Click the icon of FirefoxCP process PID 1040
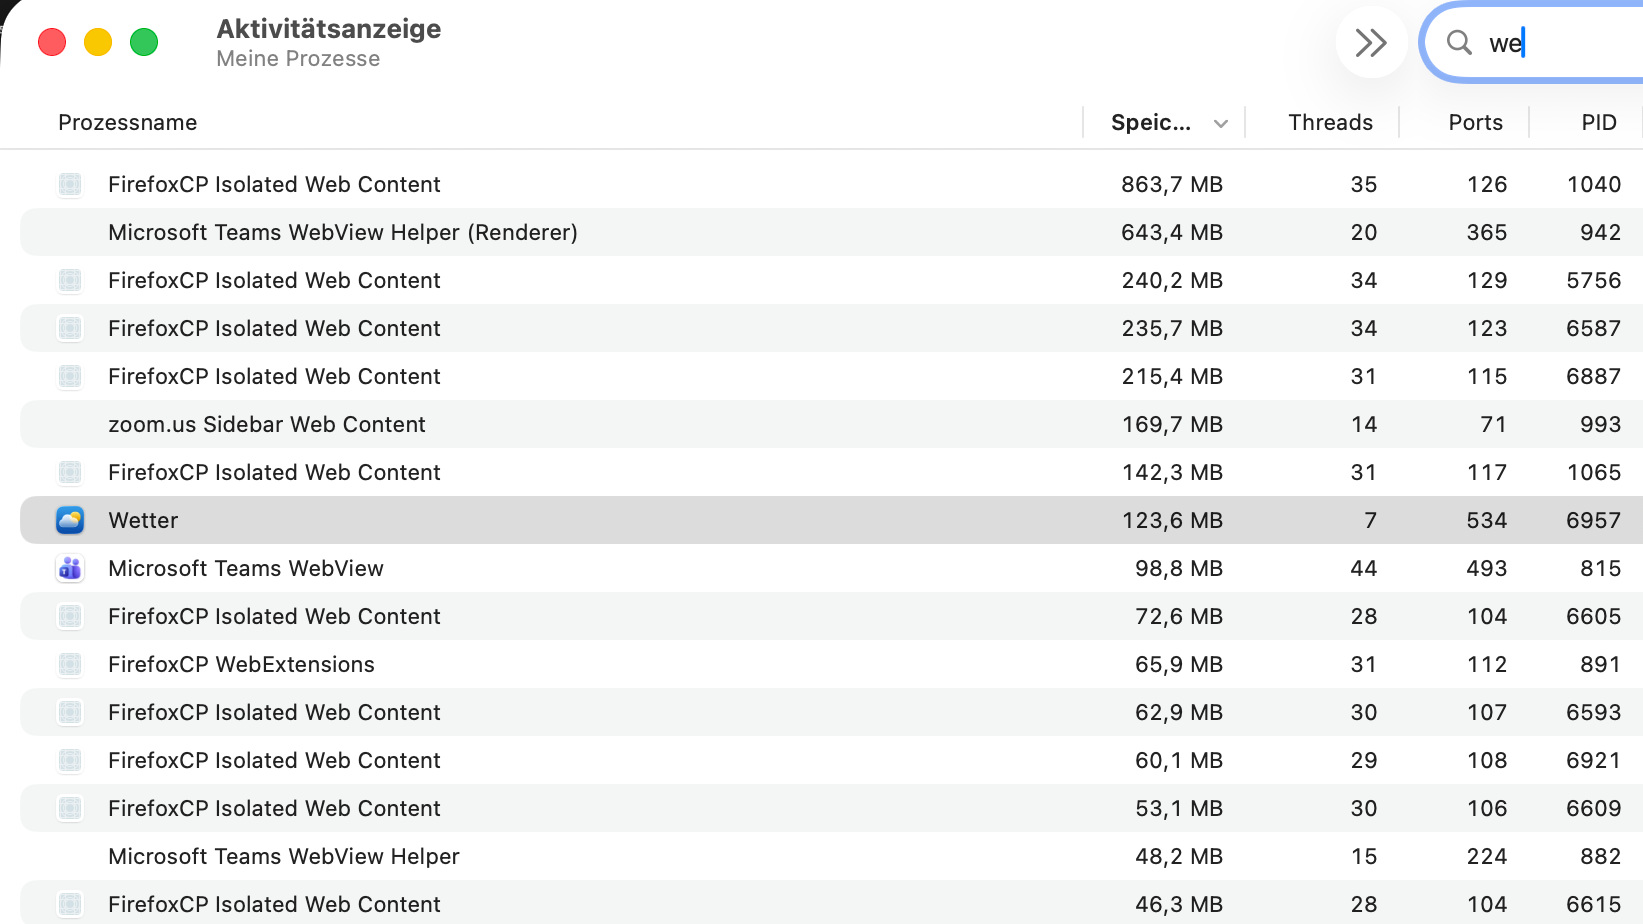The height and width of the screenshot is (924, 1643). point(70,184)
